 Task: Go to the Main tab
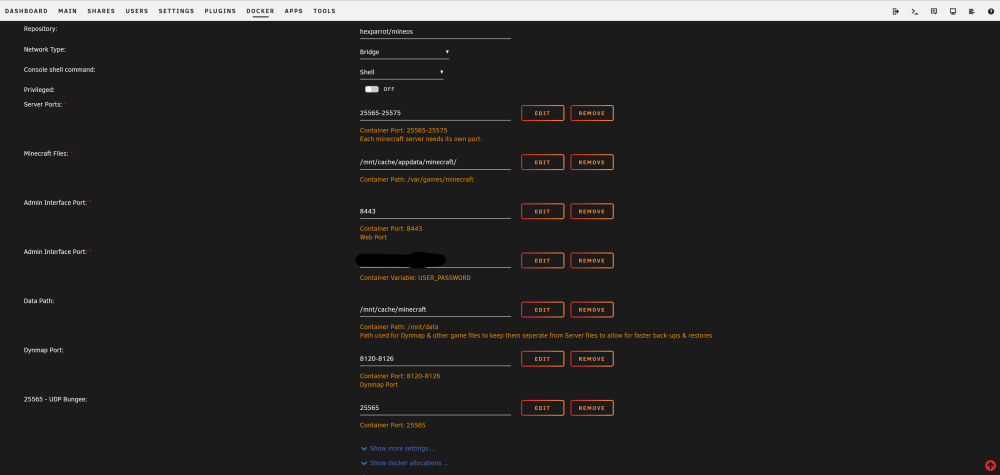(68, 11)
